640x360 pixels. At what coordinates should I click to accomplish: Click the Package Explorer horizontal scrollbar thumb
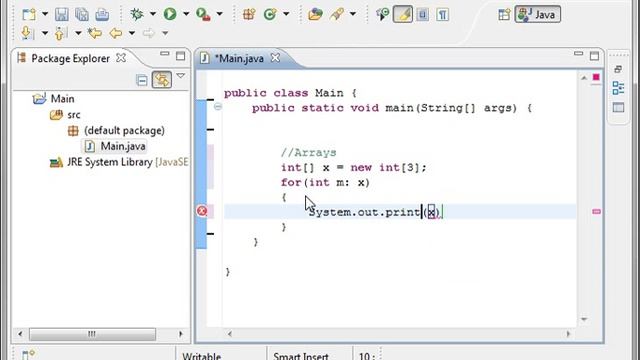pyautogui.click(x=92, y=334)
